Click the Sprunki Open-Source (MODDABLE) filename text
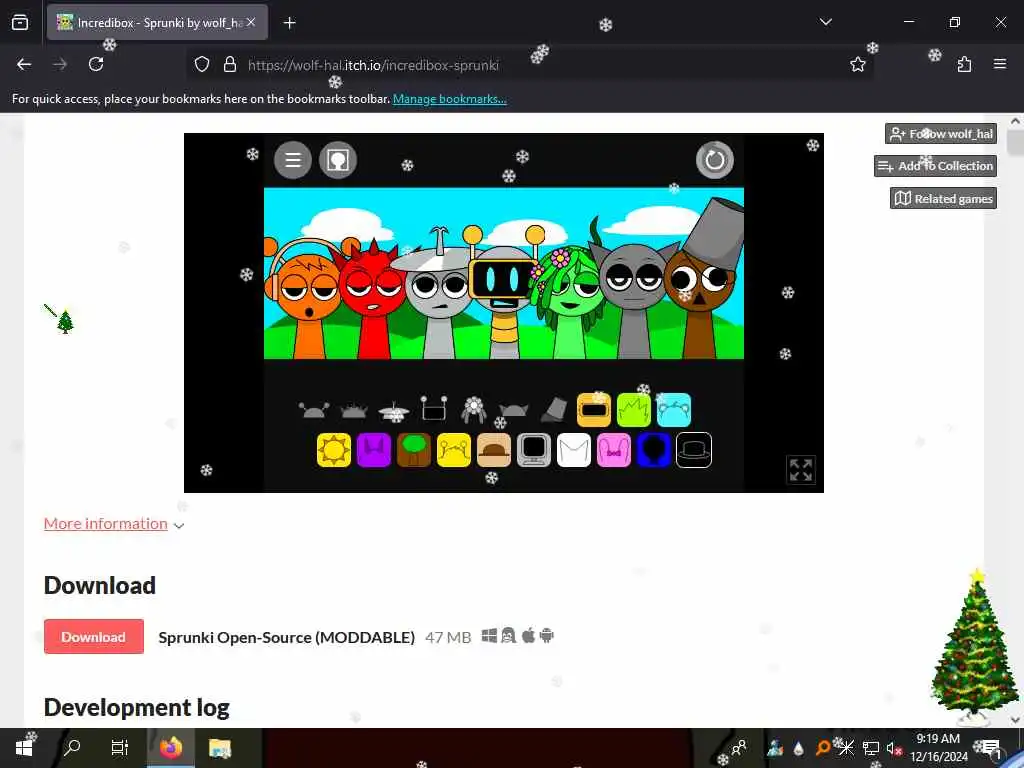 click(x=287, y=637)
